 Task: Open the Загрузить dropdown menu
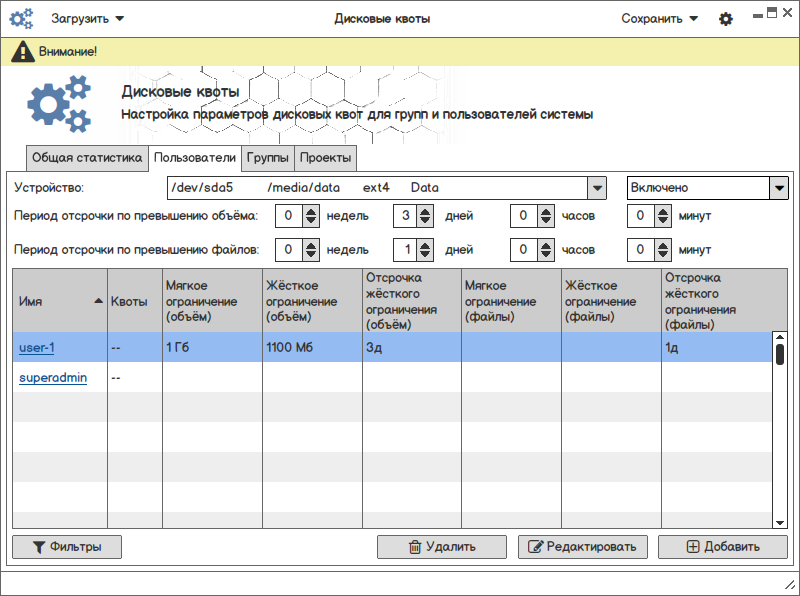click(88, 18)
